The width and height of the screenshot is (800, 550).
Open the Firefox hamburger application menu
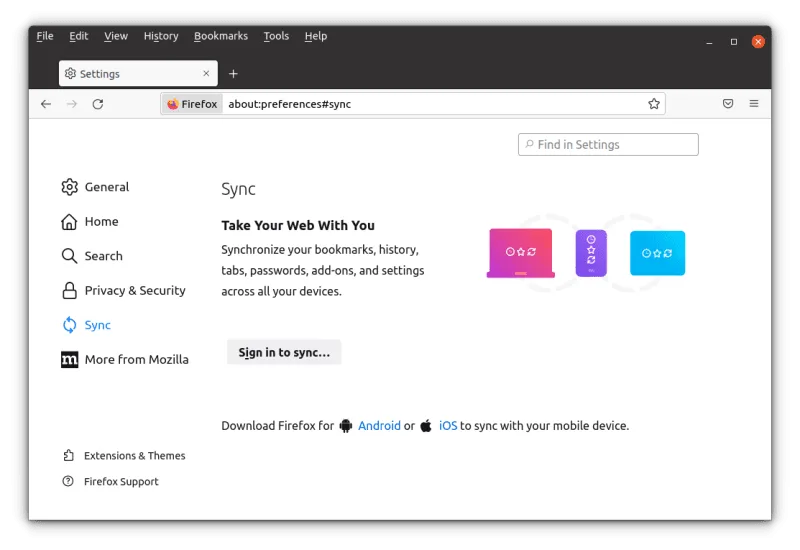[754, 104]
